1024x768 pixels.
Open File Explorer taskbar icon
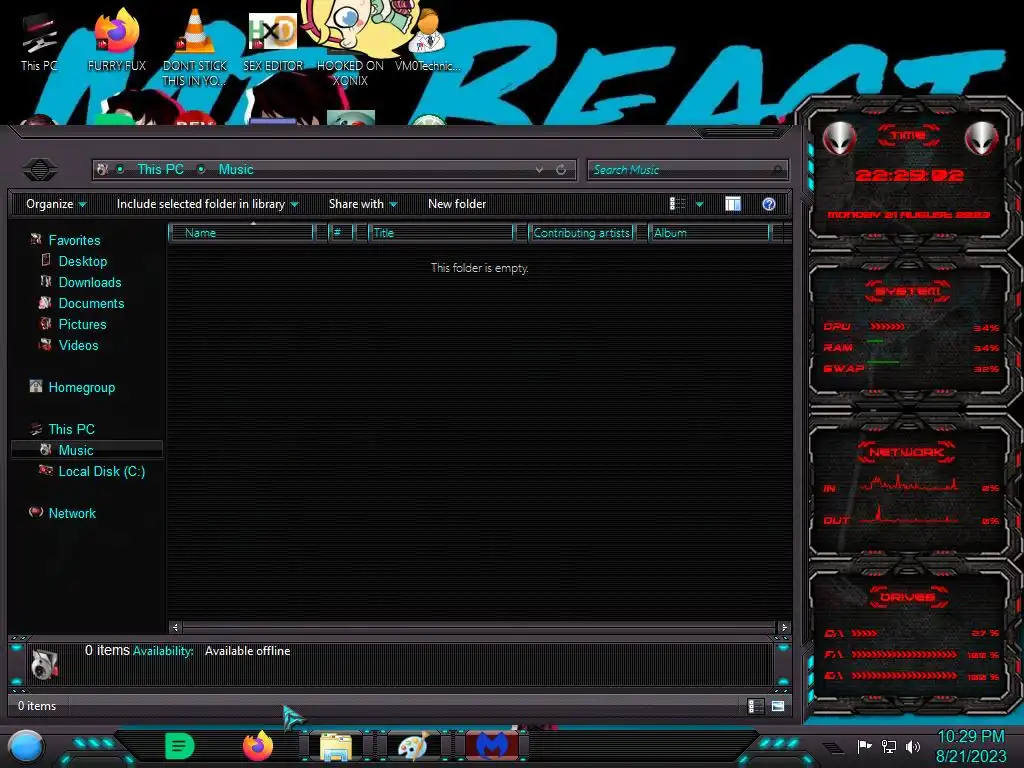click(x=336, y=746)
